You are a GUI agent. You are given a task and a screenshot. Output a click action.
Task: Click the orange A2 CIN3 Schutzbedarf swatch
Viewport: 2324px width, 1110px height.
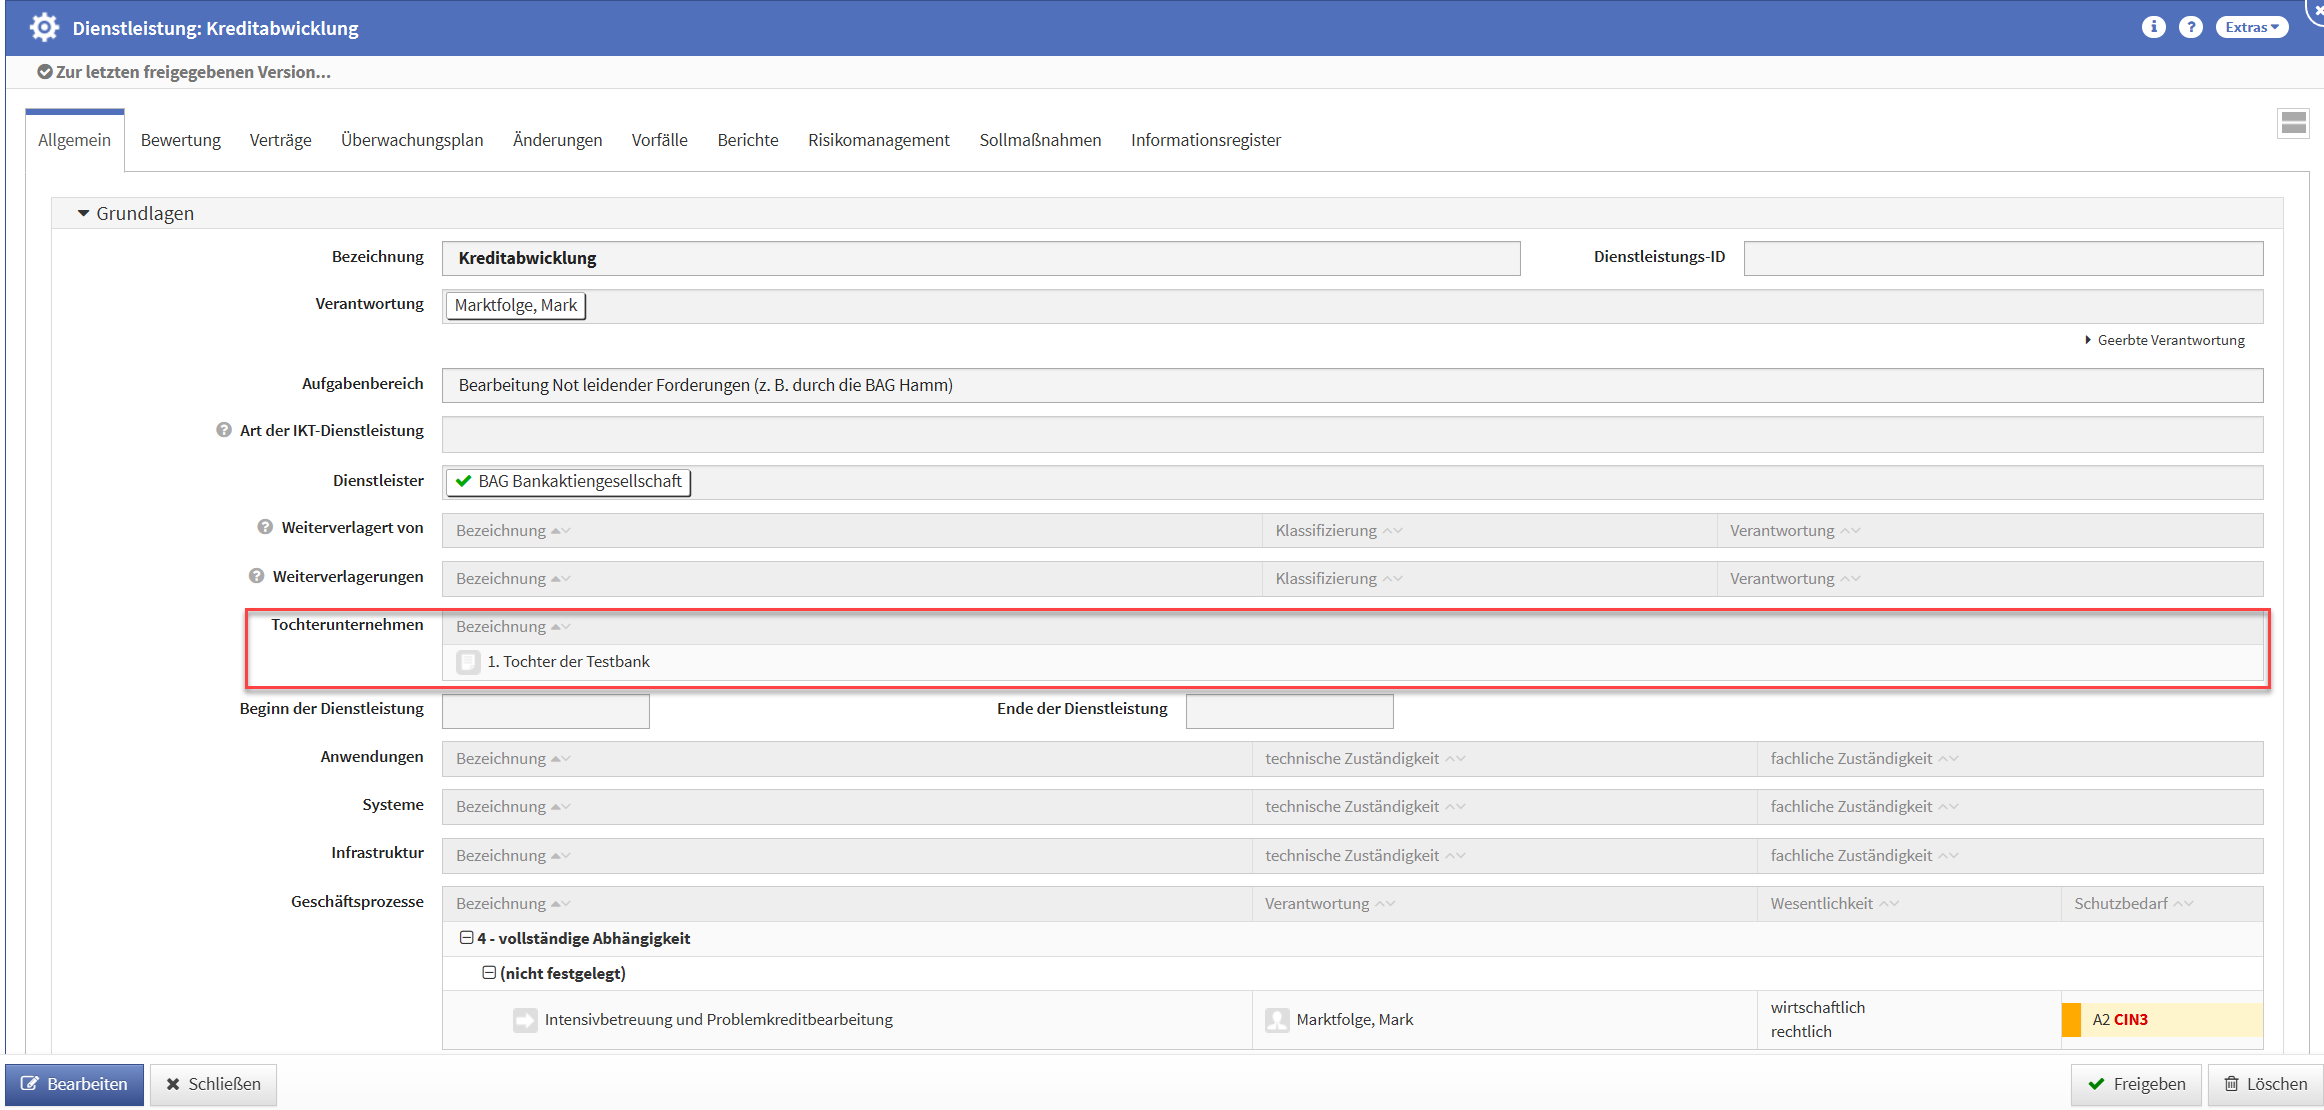pyautogui.click(x=2071, y=1020)
